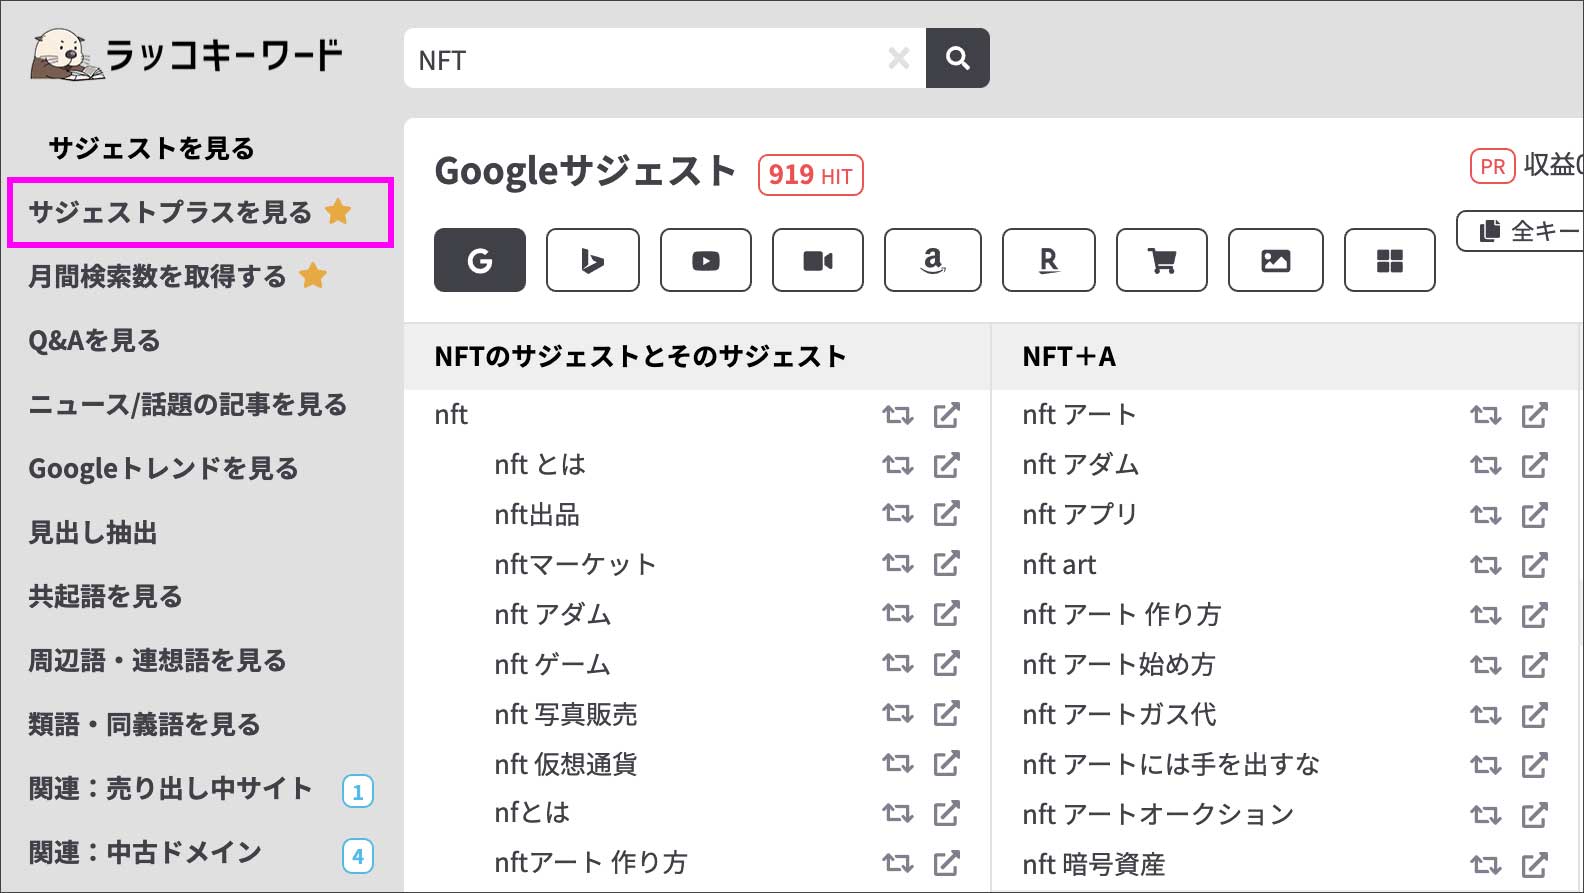1584x893 pixels.
Task: Select the video camera suggest icon
Action: point(817,260)
